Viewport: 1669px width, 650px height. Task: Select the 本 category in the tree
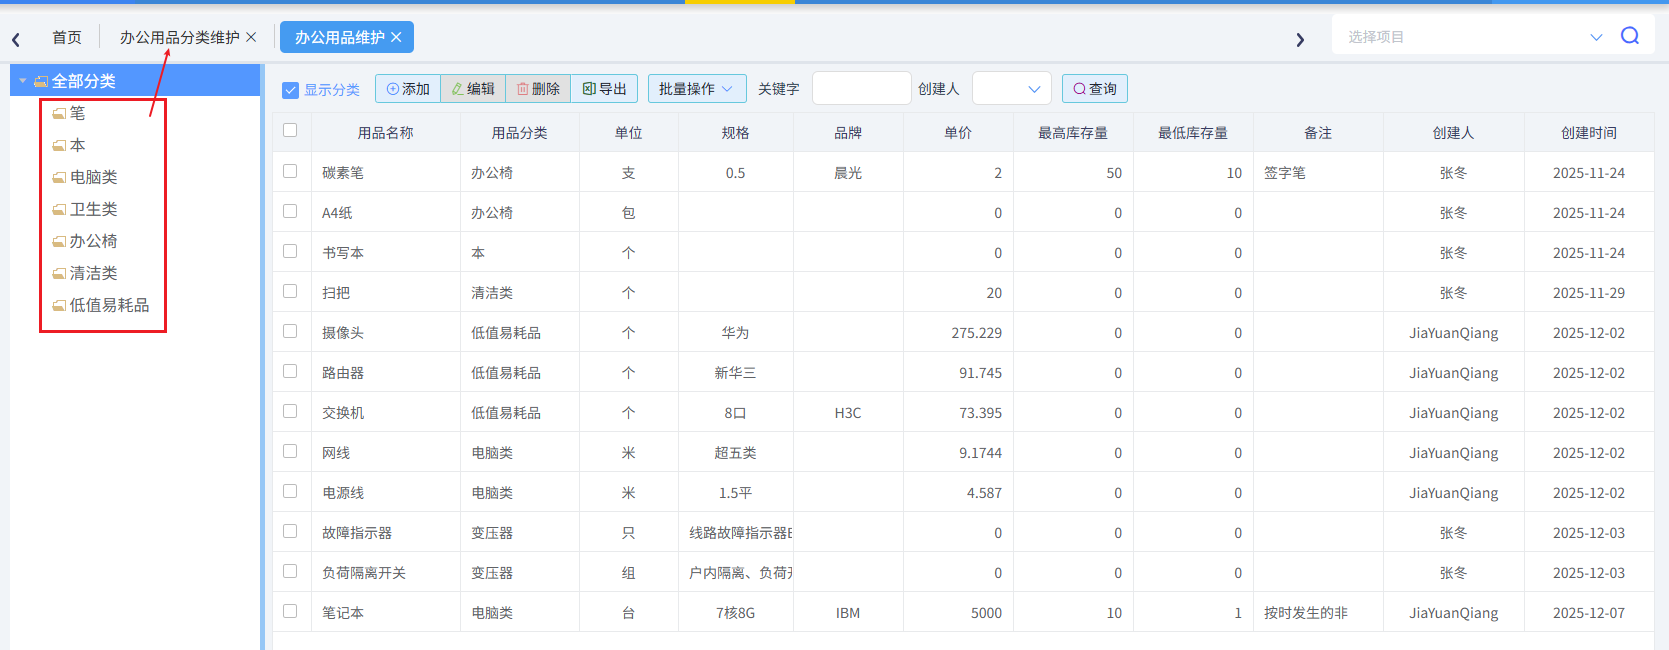(x=77, y=145)
